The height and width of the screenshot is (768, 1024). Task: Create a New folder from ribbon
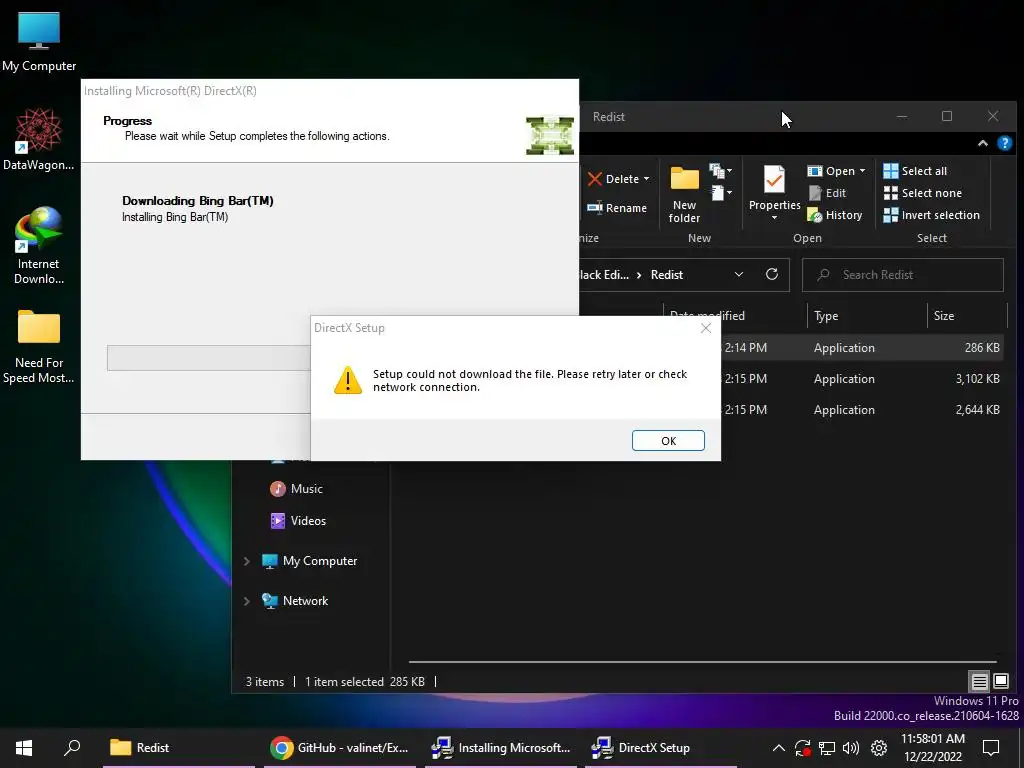(x=684, y=195)
